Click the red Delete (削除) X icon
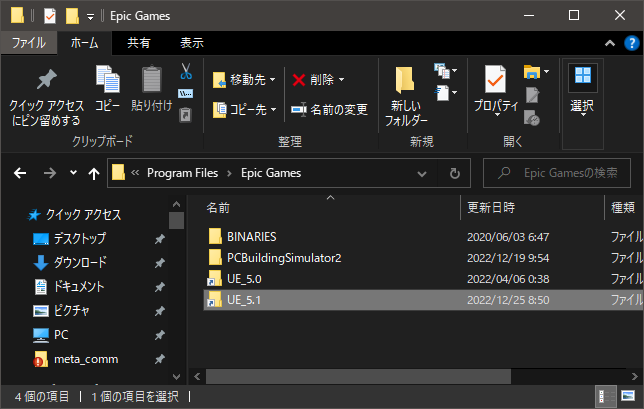 click(x=299, y=80)
